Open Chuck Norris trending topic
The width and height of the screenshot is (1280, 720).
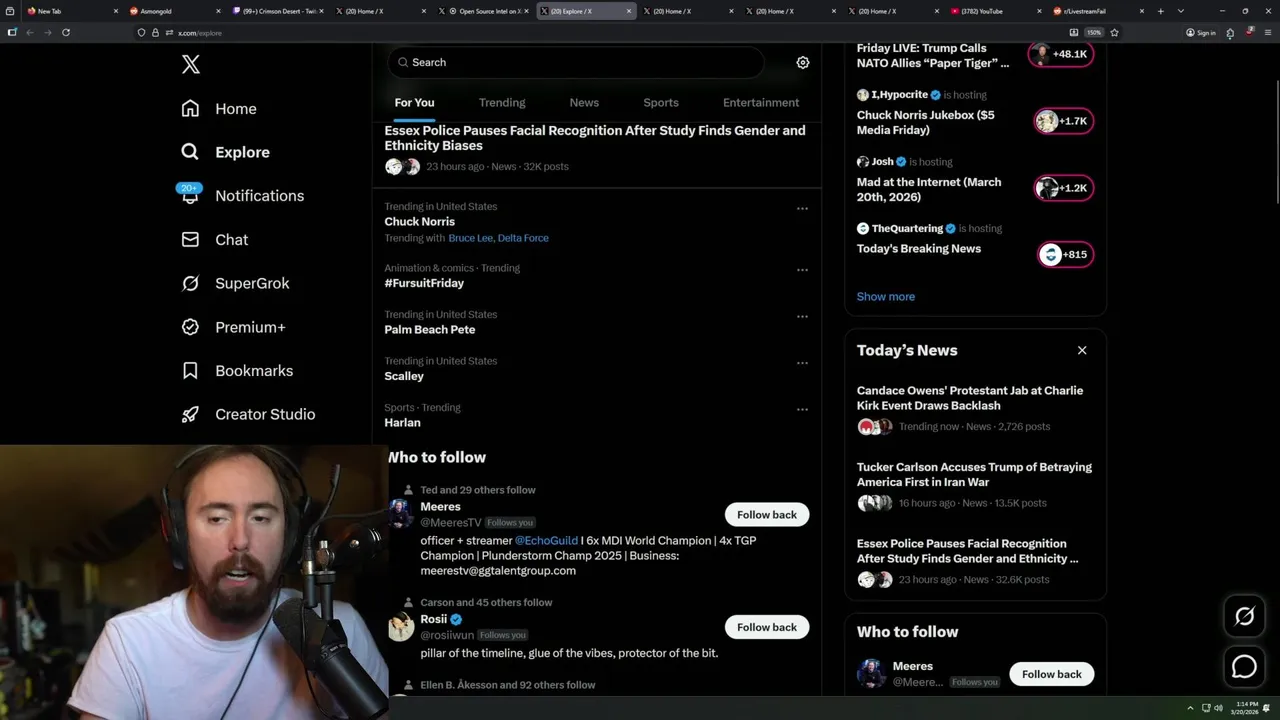(419, 222)
